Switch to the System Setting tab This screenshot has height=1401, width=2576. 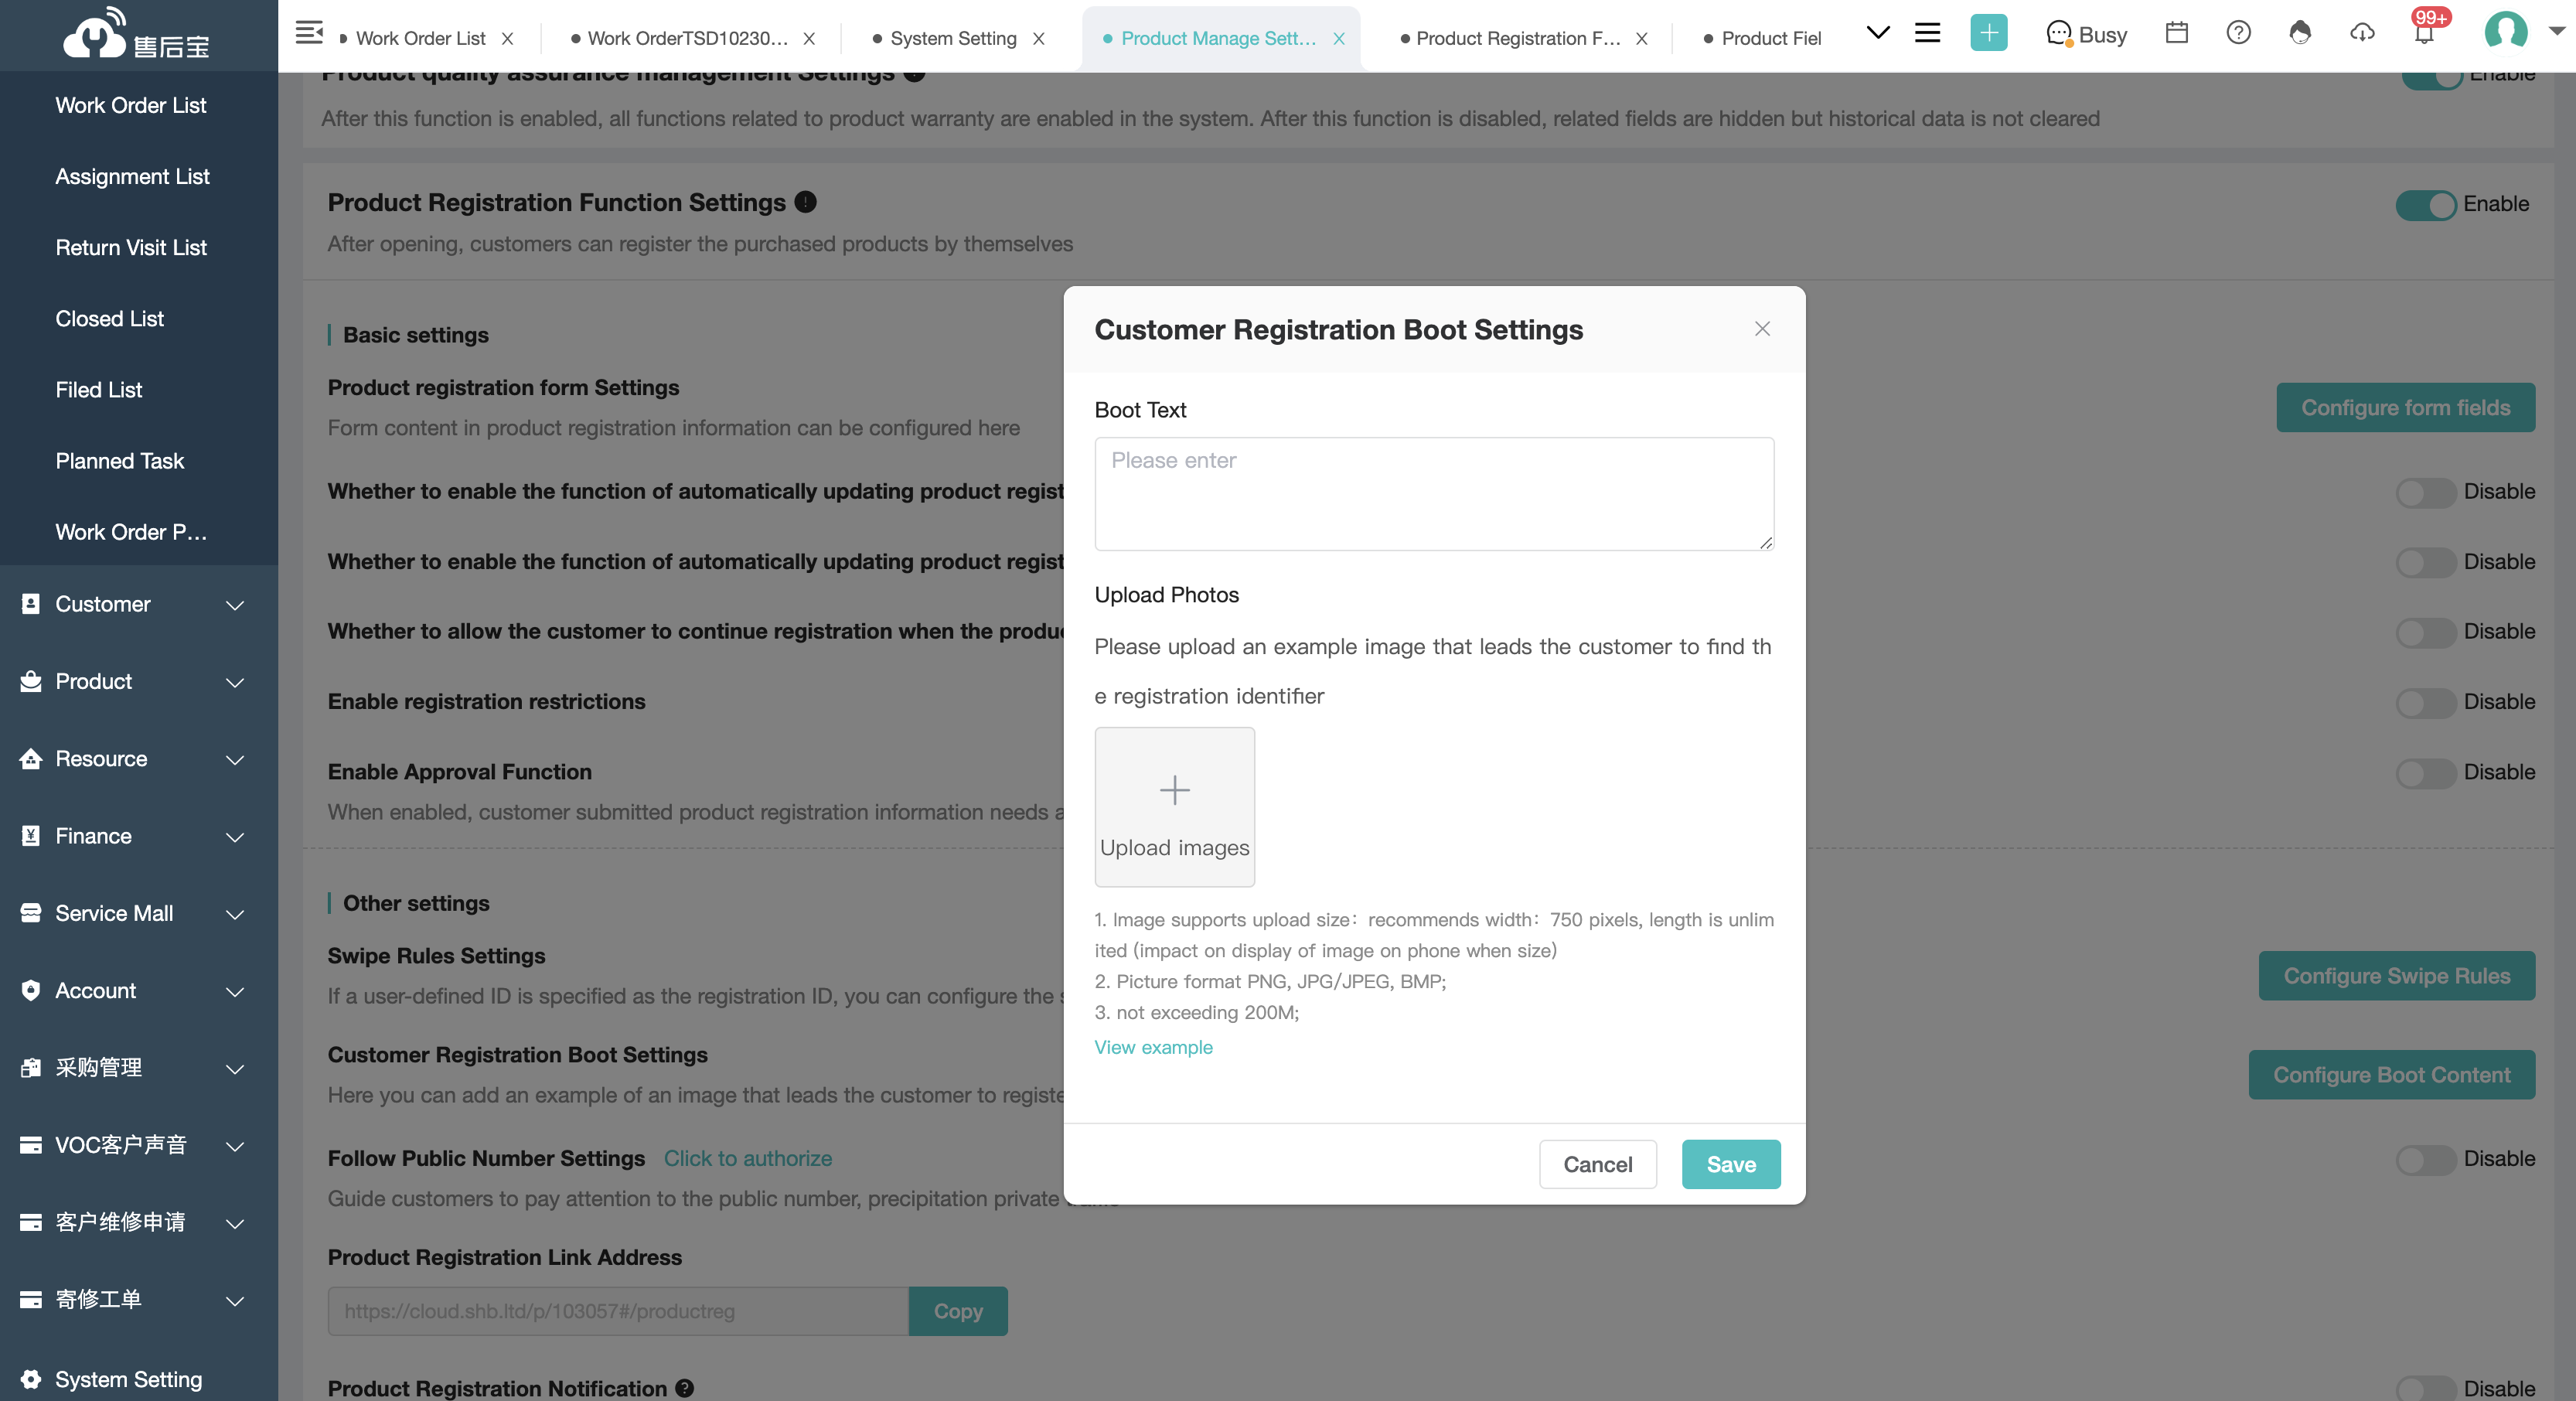point(953,38)
